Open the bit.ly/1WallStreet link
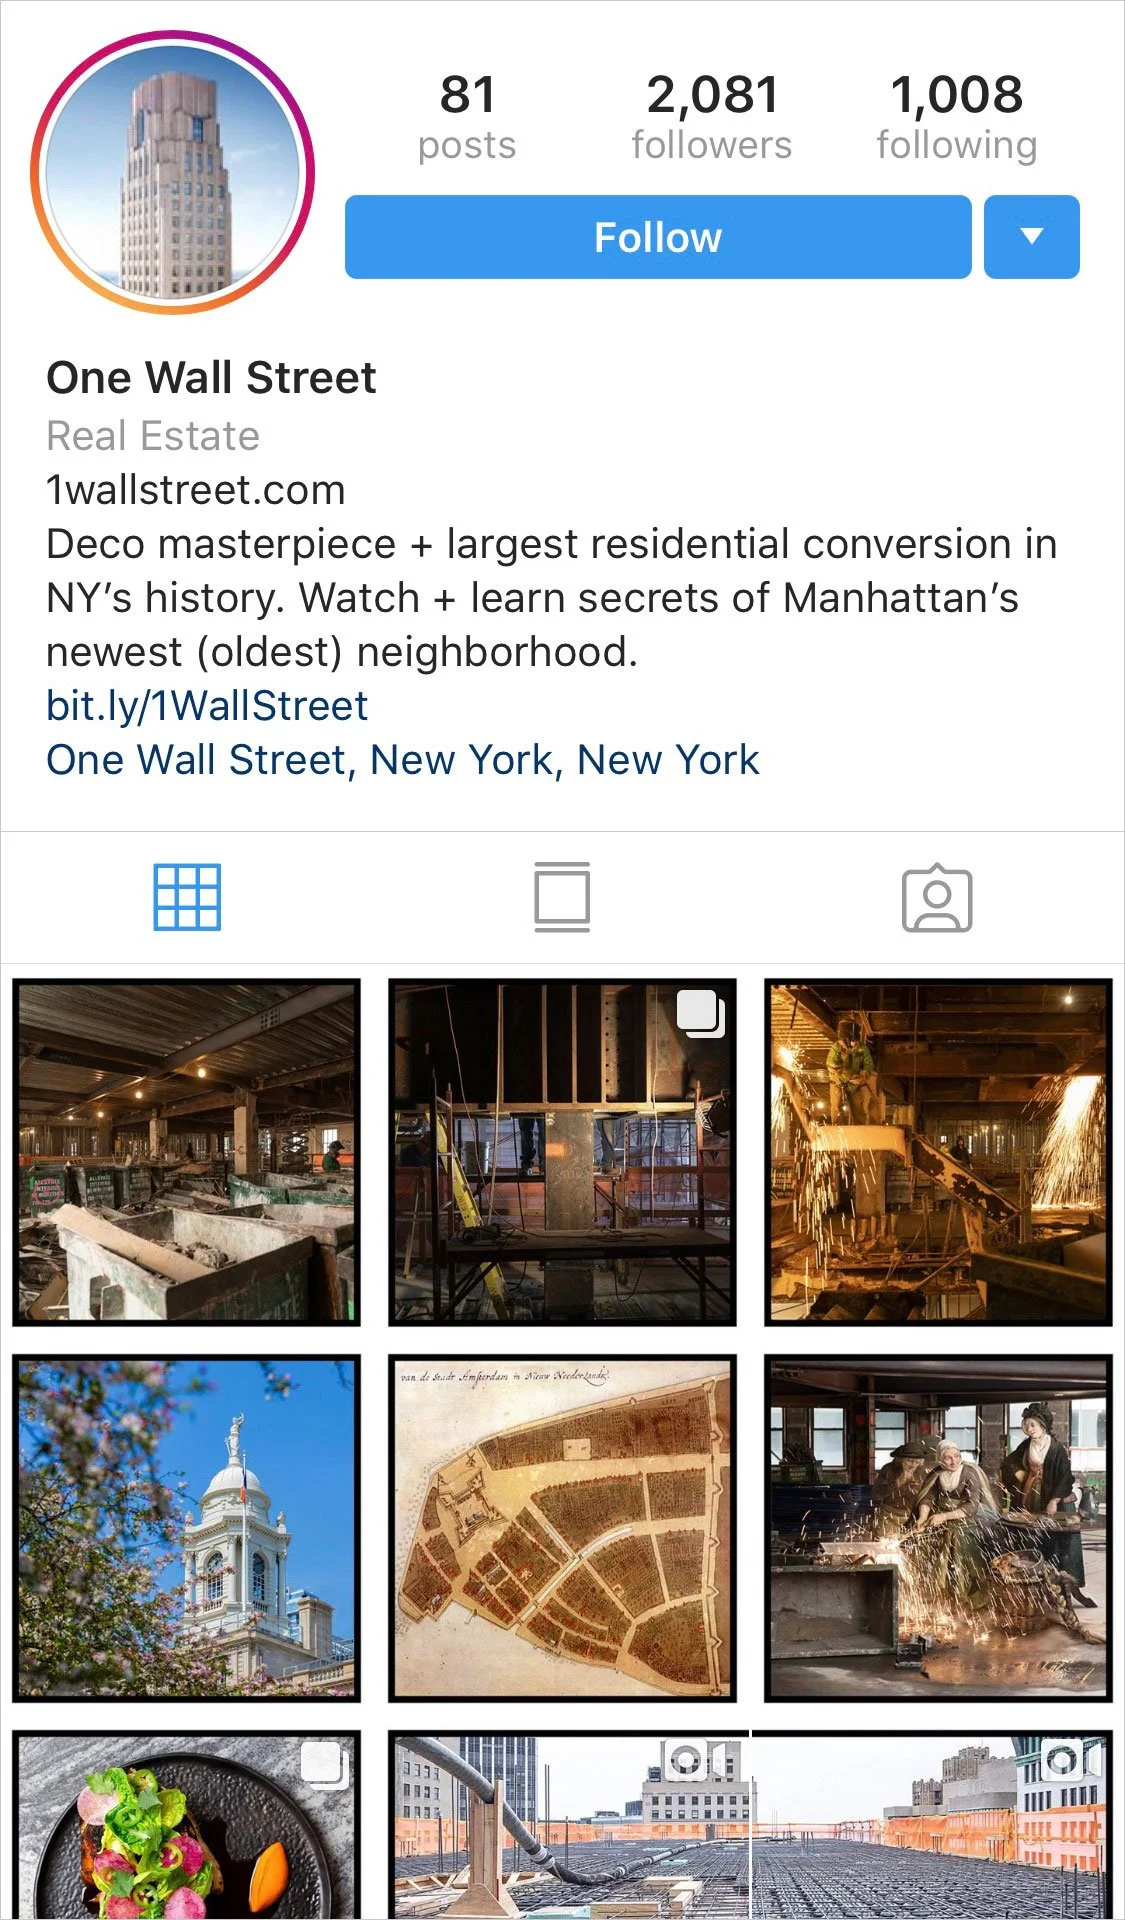Viewport: 1125px width, 1920px height. (x=207, y=706)
